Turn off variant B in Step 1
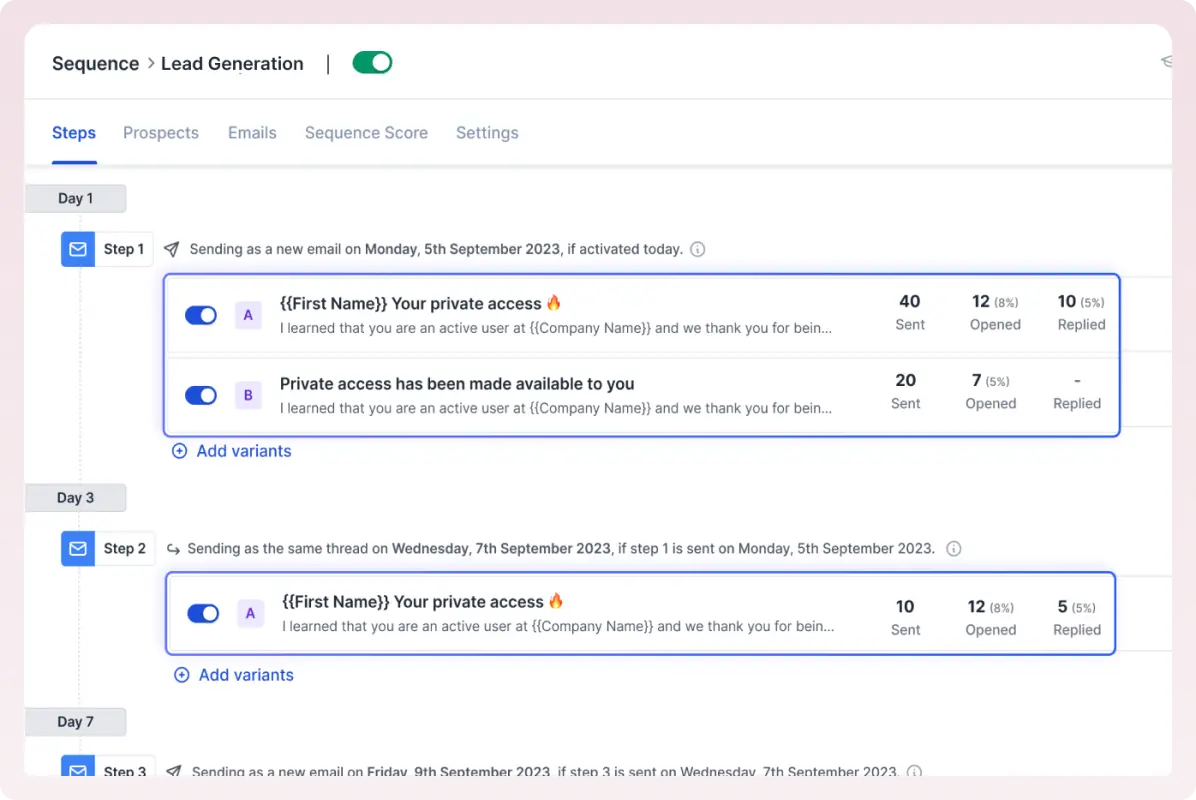The width and height of the screenshot is (1196, 800). pyautogui.click(x=201, y=394)
